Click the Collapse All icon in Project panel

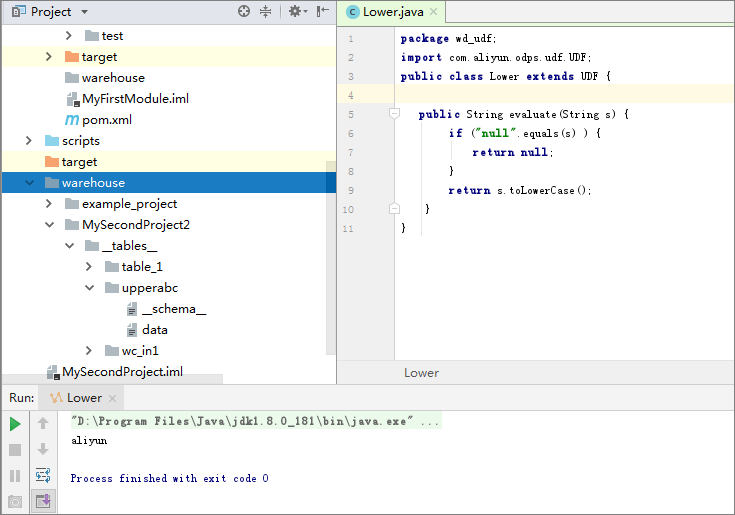pyautogui.click(x=265, y=11)
